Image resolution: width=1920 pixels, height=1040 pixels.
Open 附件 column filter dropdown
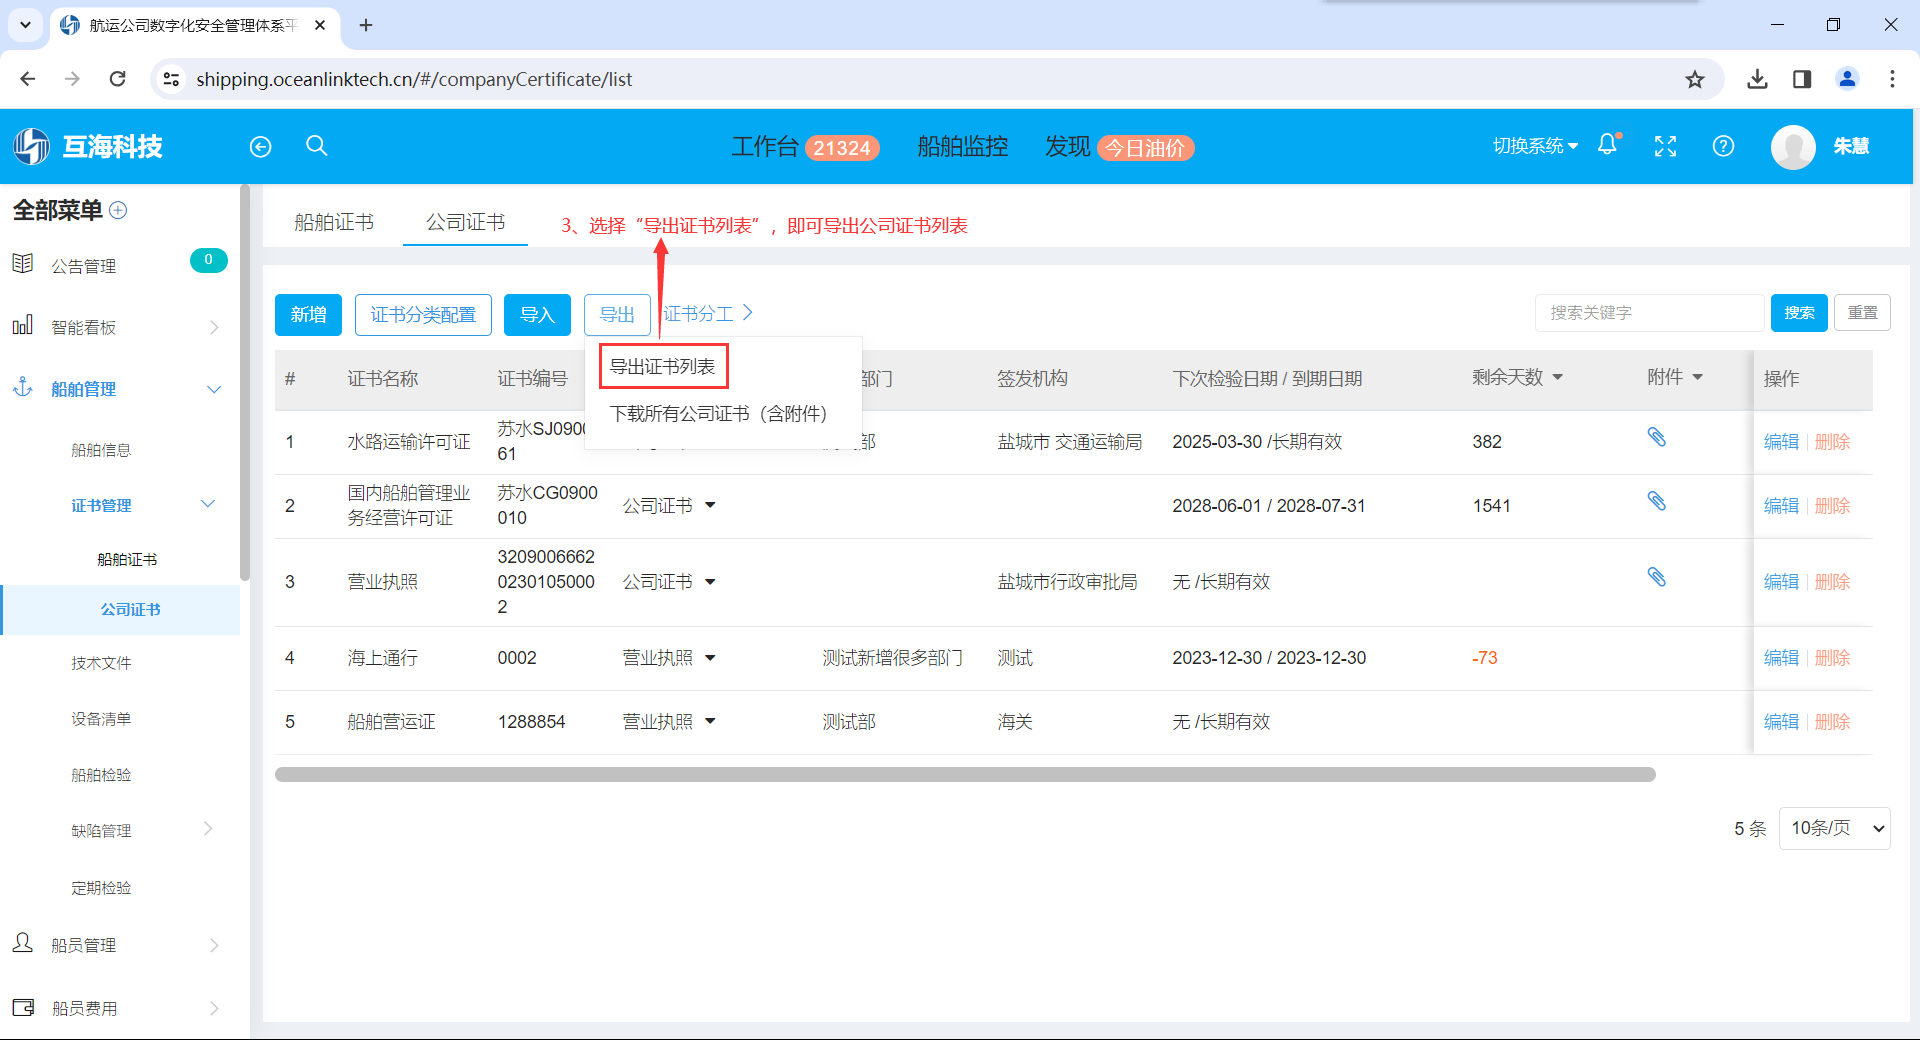coord(1697,377)
